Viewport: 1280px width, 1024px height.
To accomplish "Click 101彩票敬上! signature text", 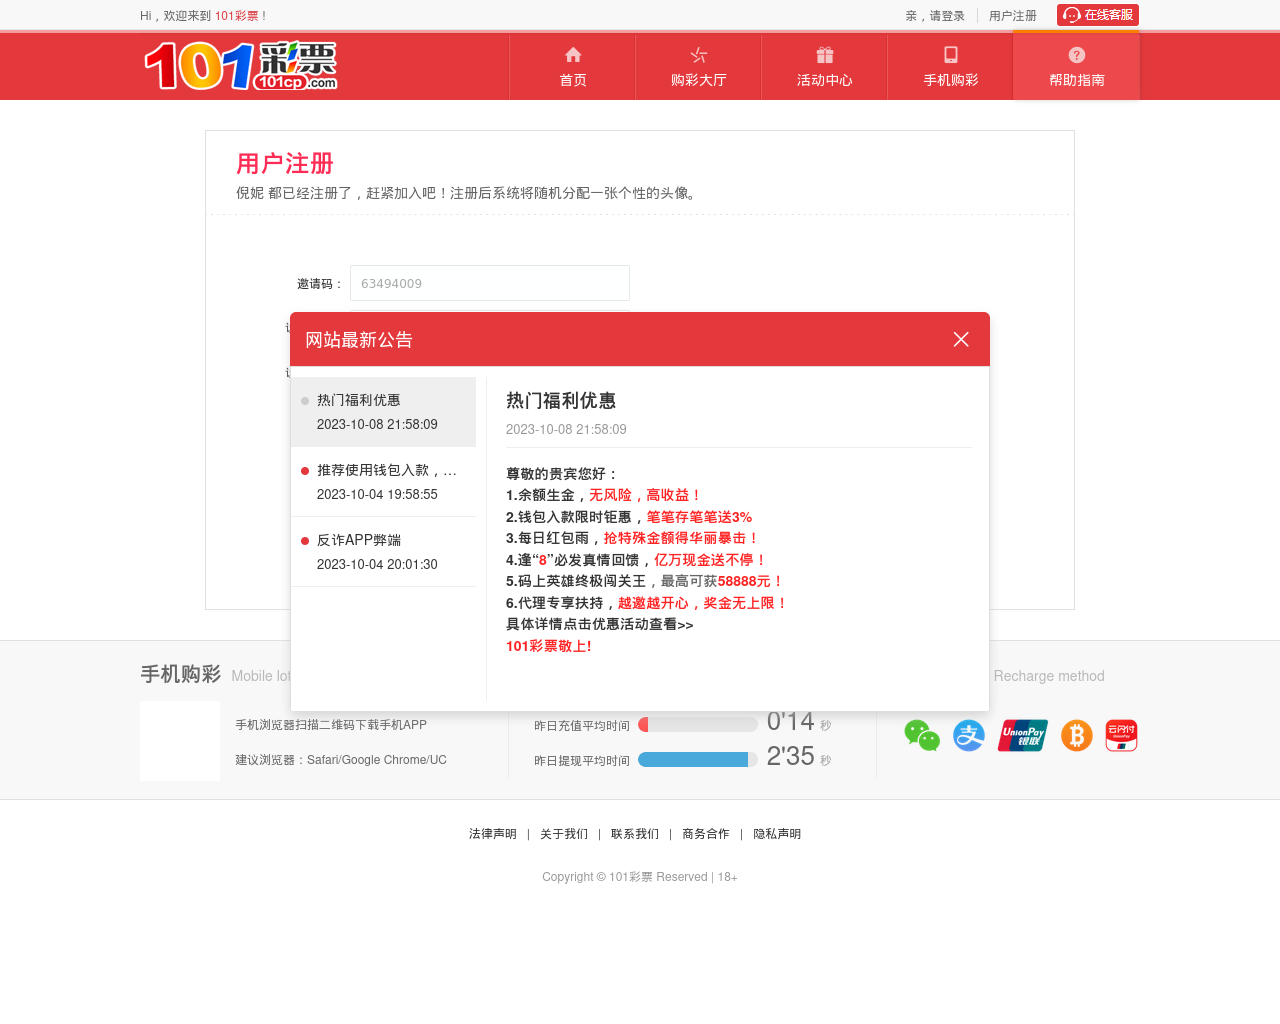I will pyautogui.click(x=549, y=646).
